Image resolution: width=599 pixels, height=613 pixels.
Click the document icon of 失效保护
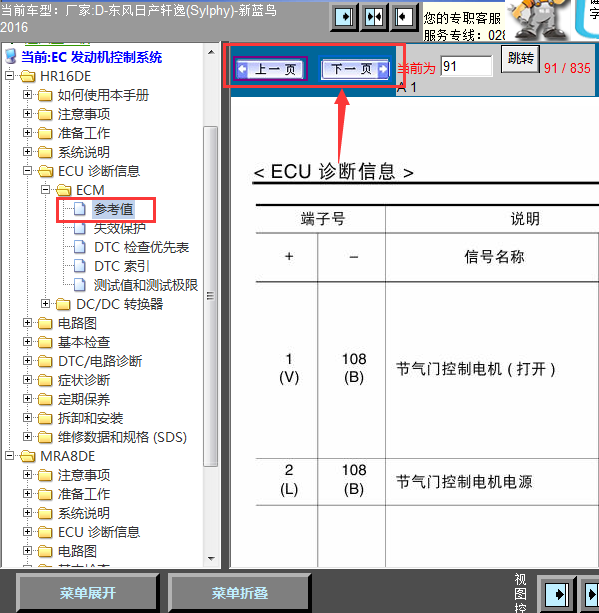80,228
